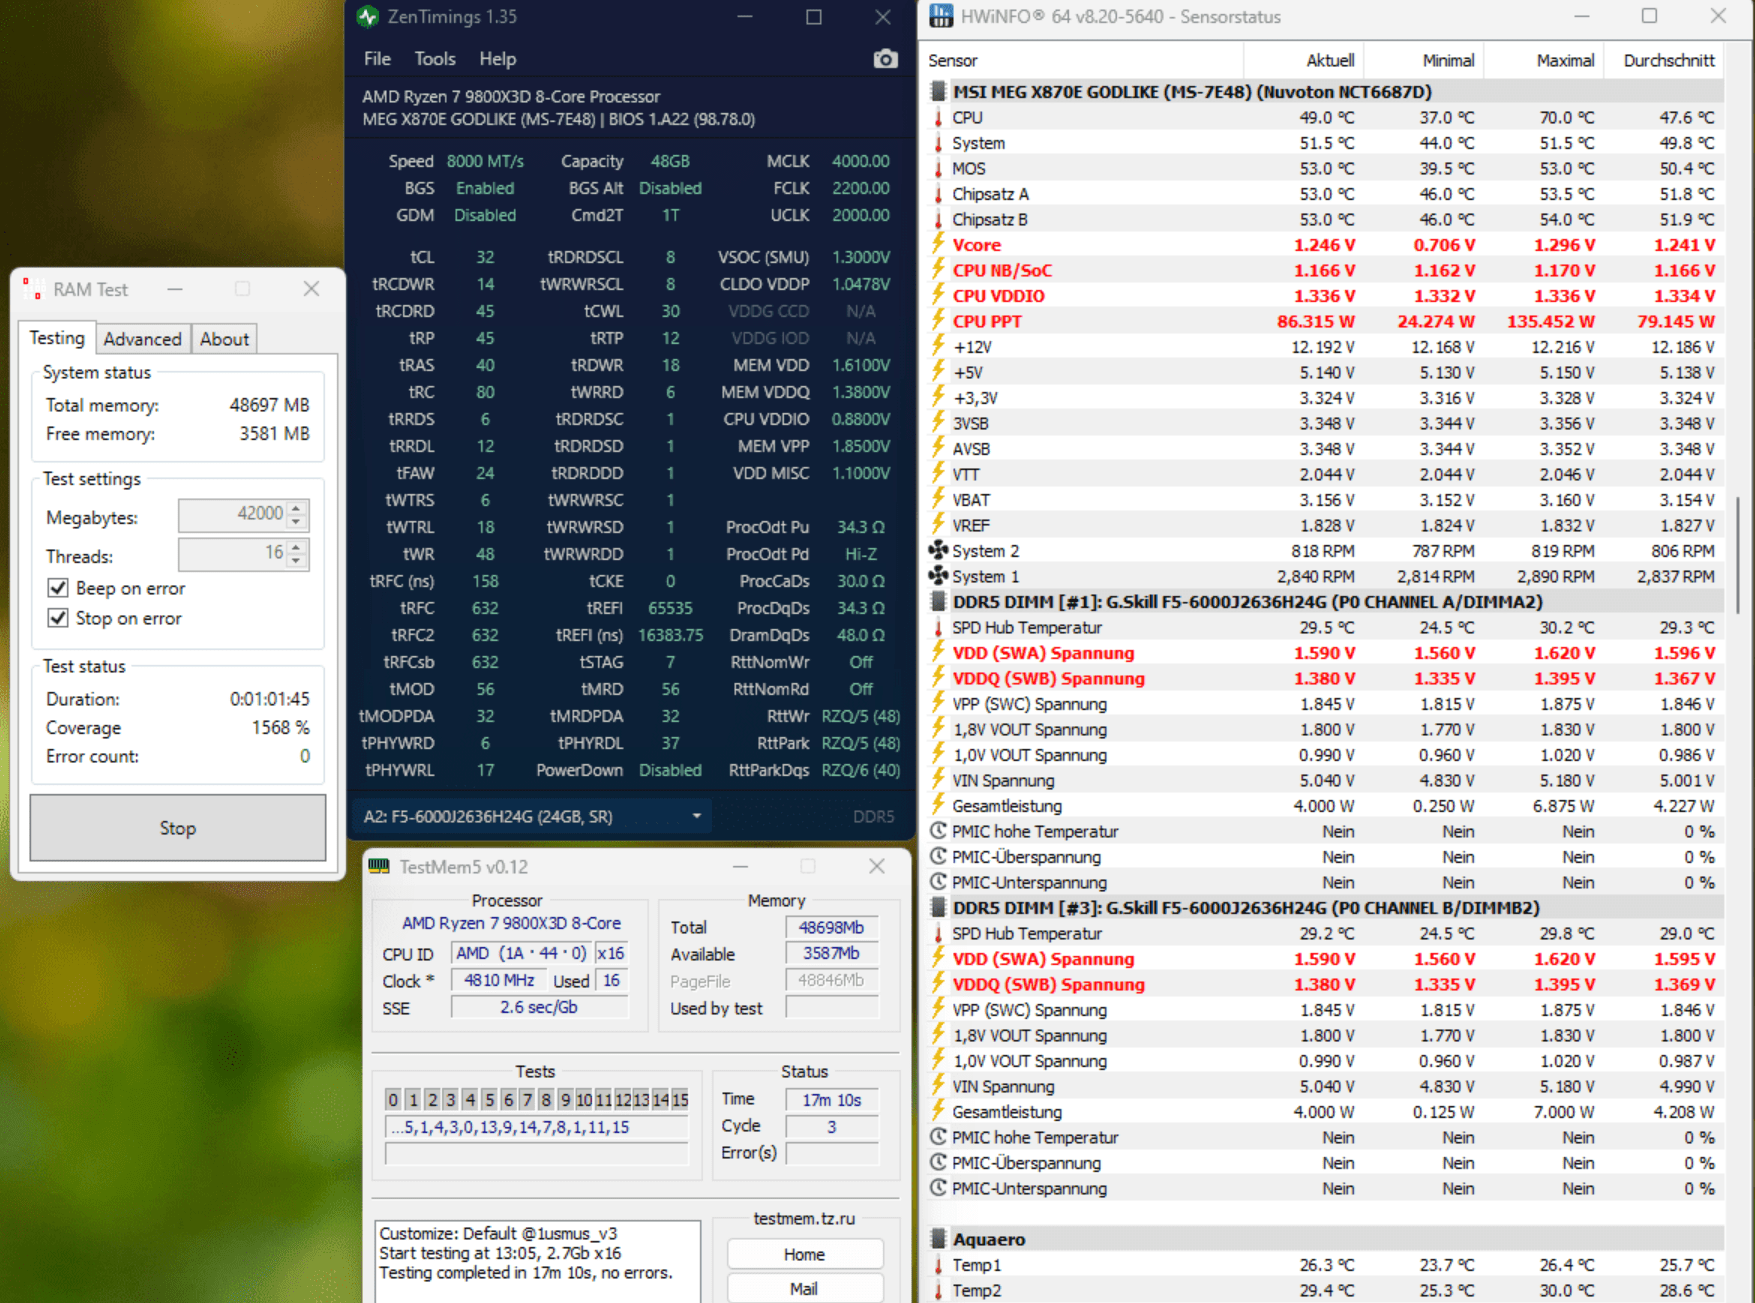Click the Sensor column header in HWiNFO
The width and height of the screenshot is (1755, 1303).
(1082, 60)
